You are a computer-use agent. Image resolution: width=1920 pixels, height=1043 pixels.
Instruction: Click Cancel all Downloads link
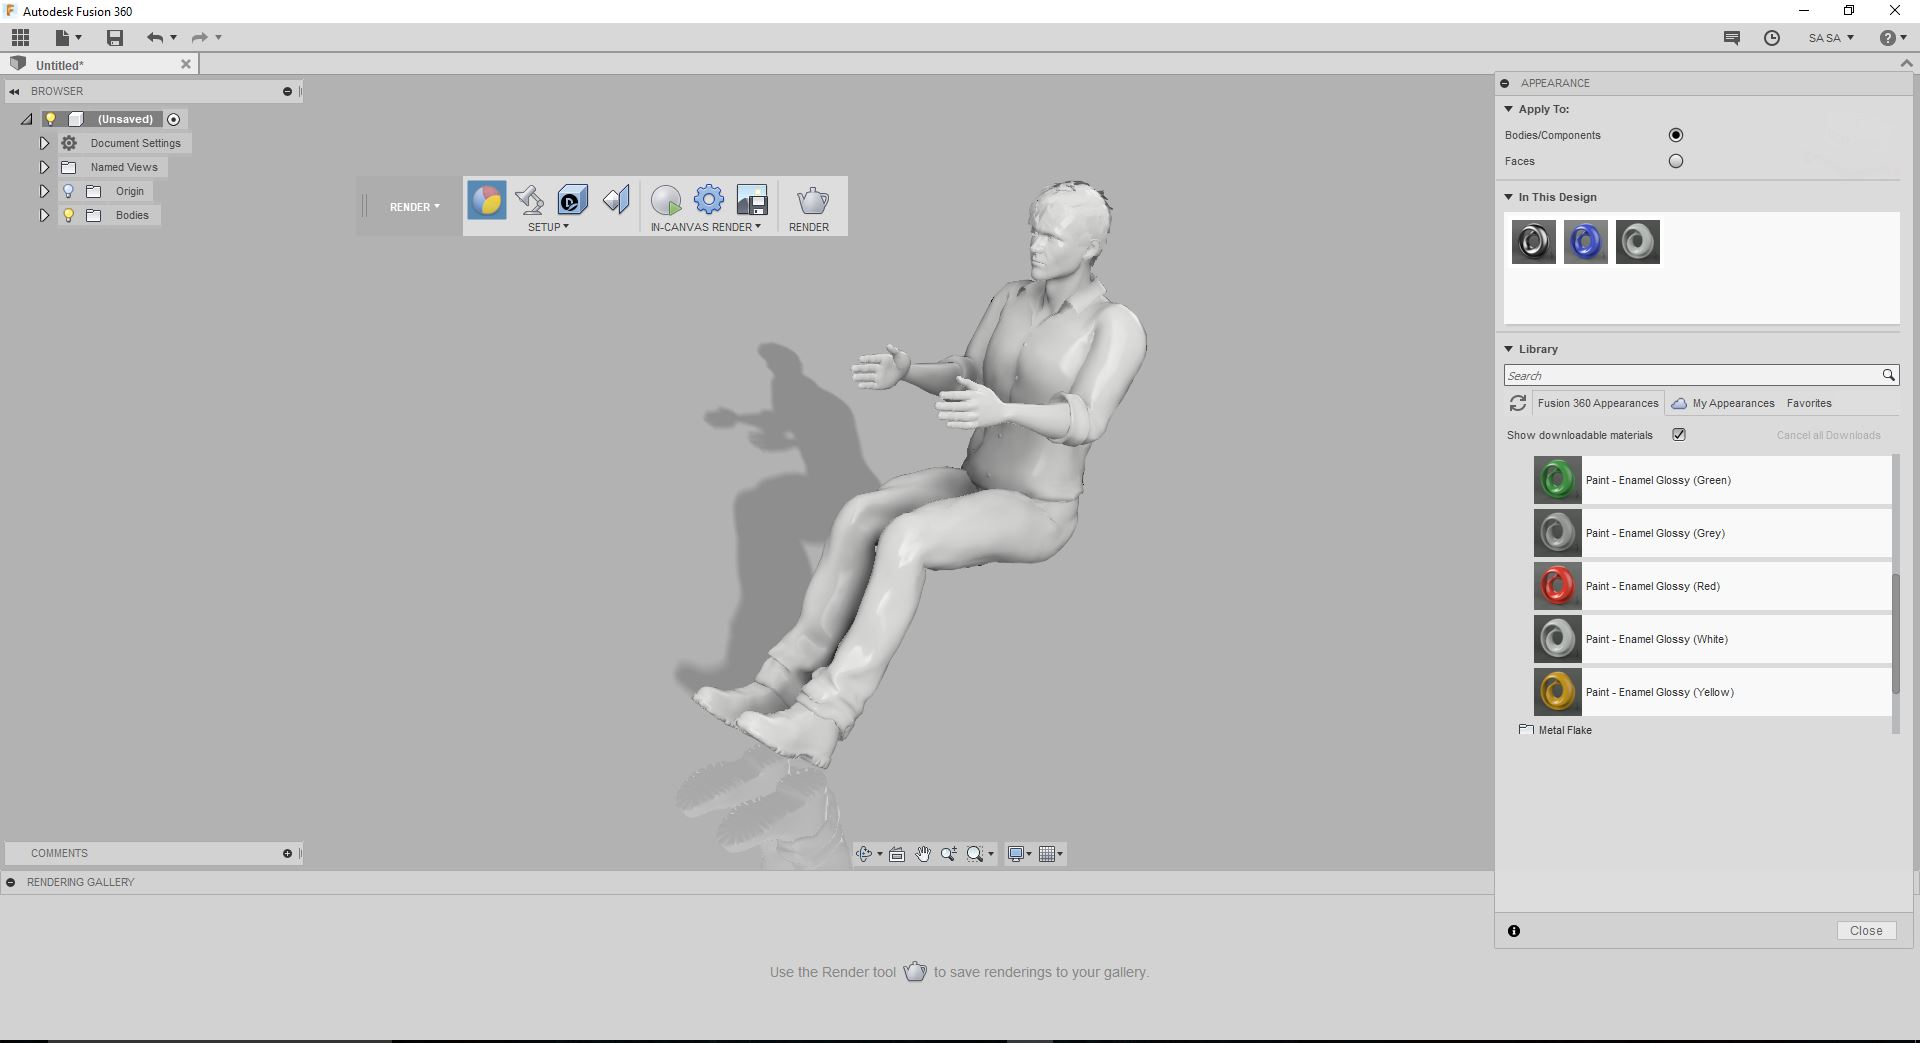pos(1828,435)
